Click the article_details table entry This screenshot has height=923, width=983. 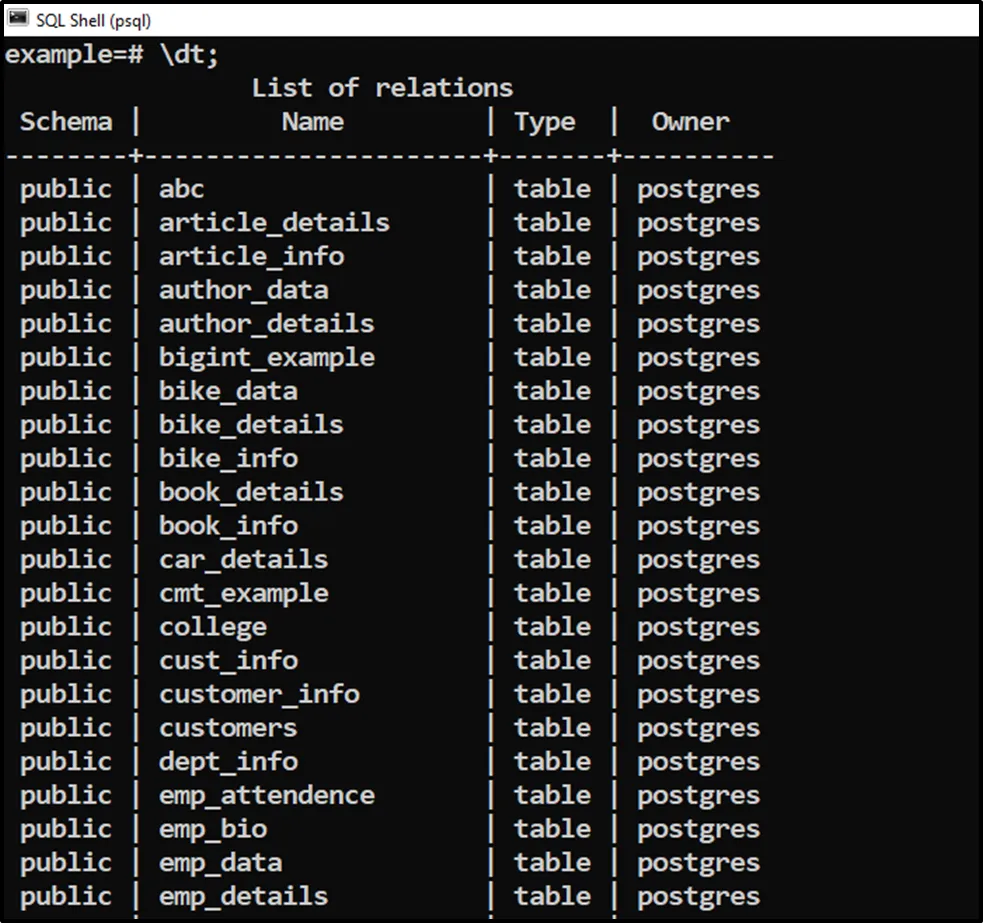tap(274, 223)
